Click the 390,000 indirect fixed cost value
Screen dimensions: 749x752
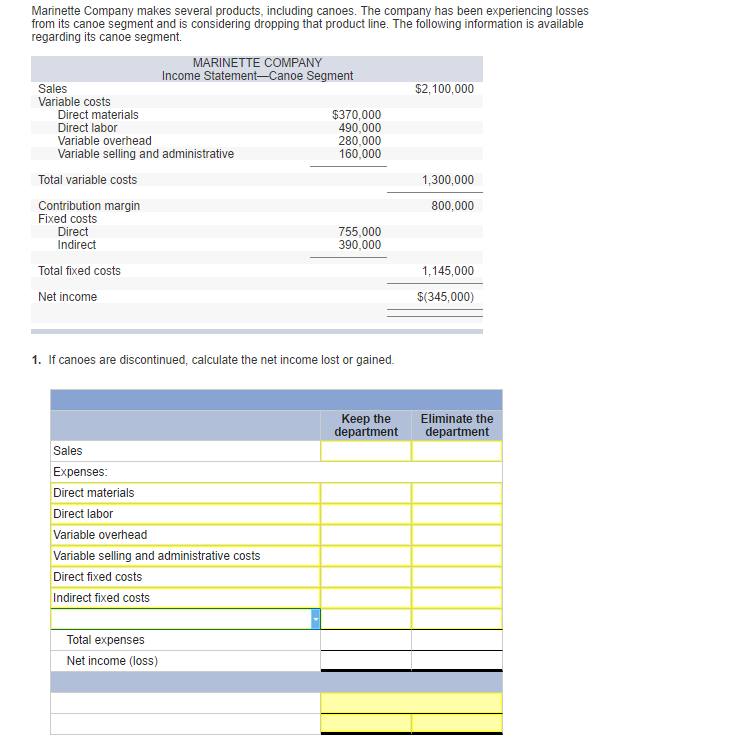[360, 245]
